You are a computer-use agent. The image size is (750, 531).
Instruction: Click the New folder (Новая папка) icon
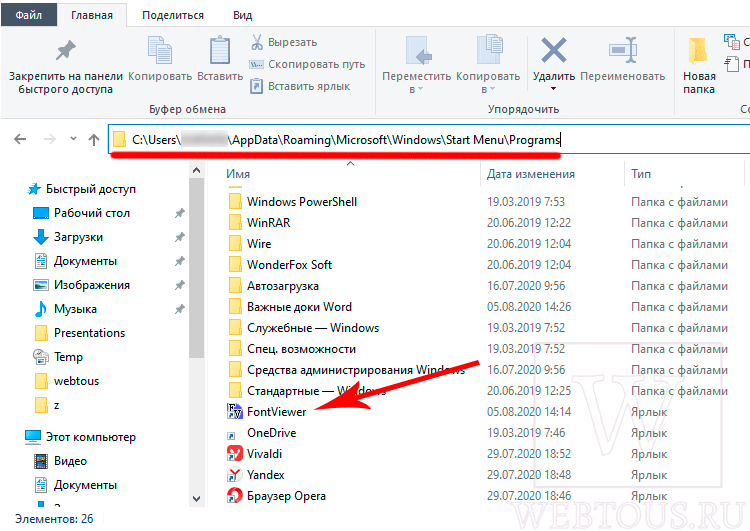[x=698, y=50]
